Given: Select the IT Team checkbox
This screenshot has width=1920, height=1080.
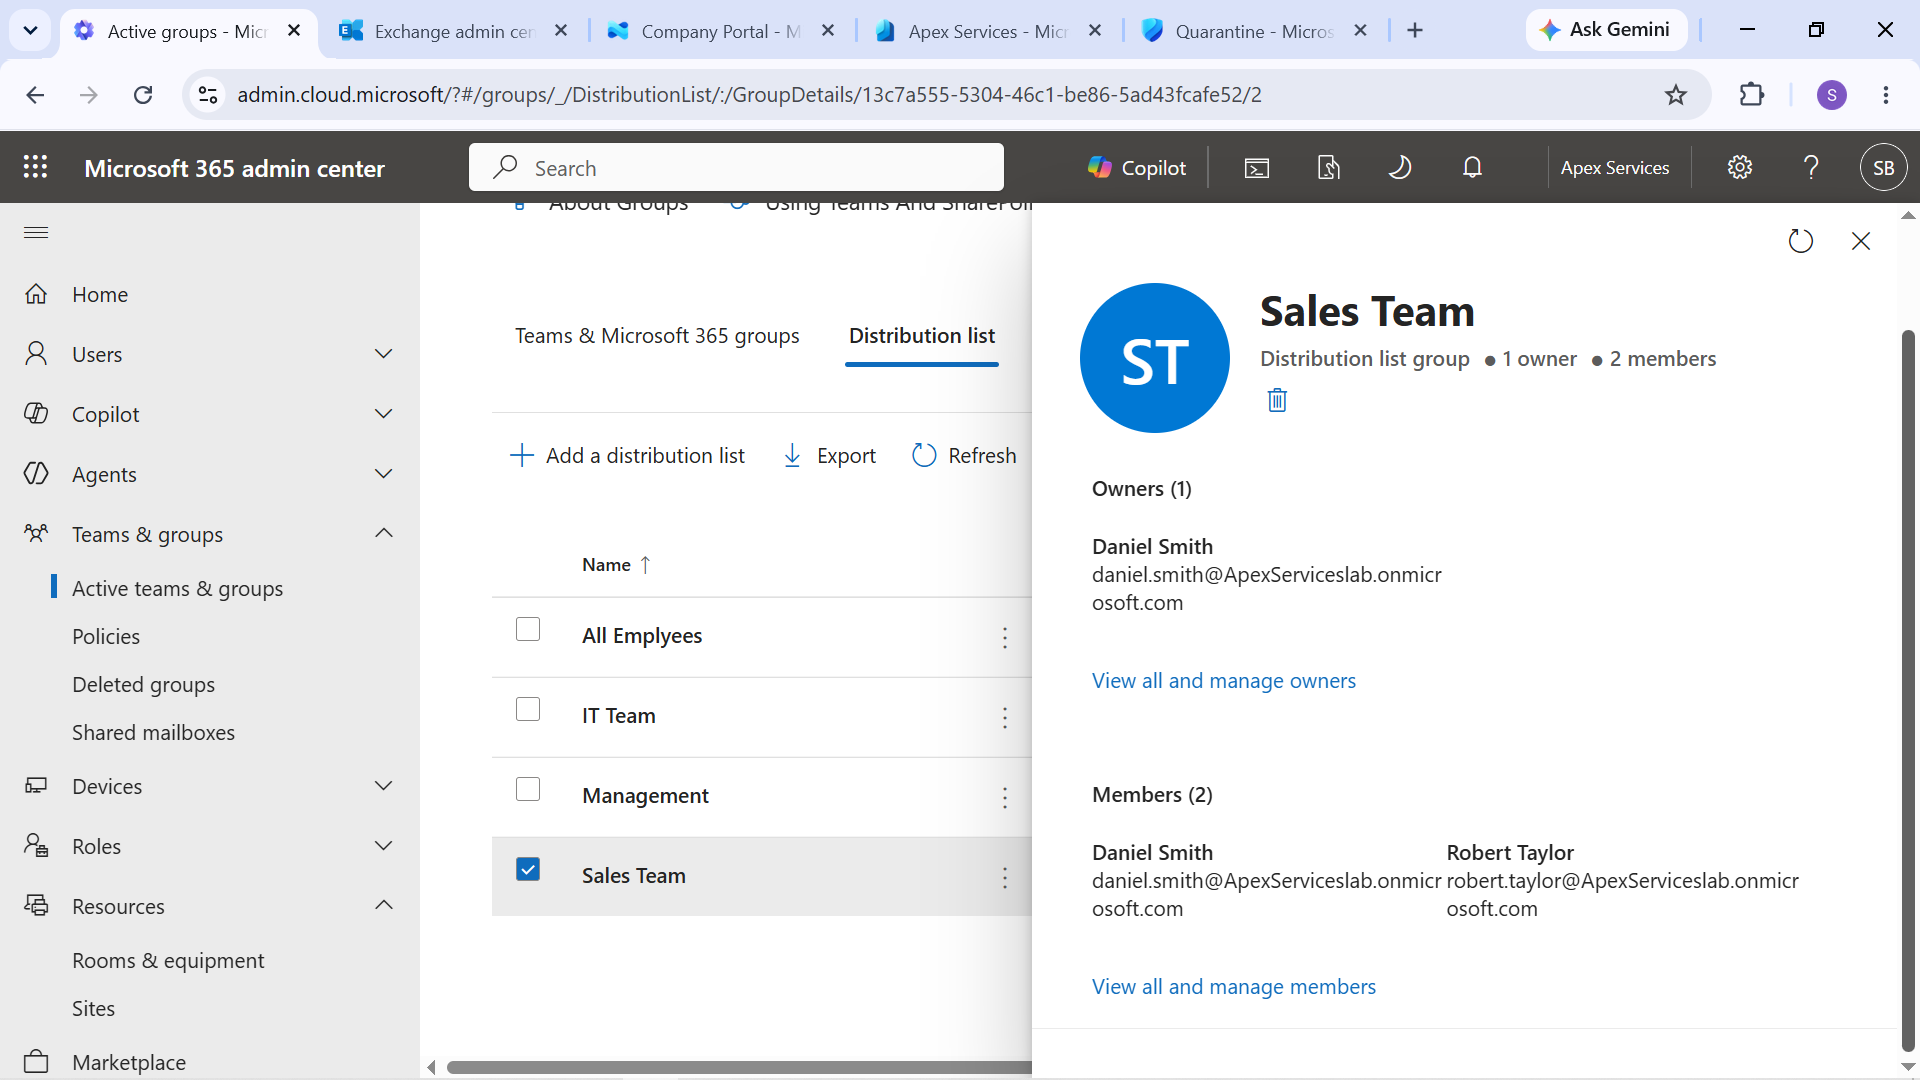Looking at the screenshot, I should point(528,709).
